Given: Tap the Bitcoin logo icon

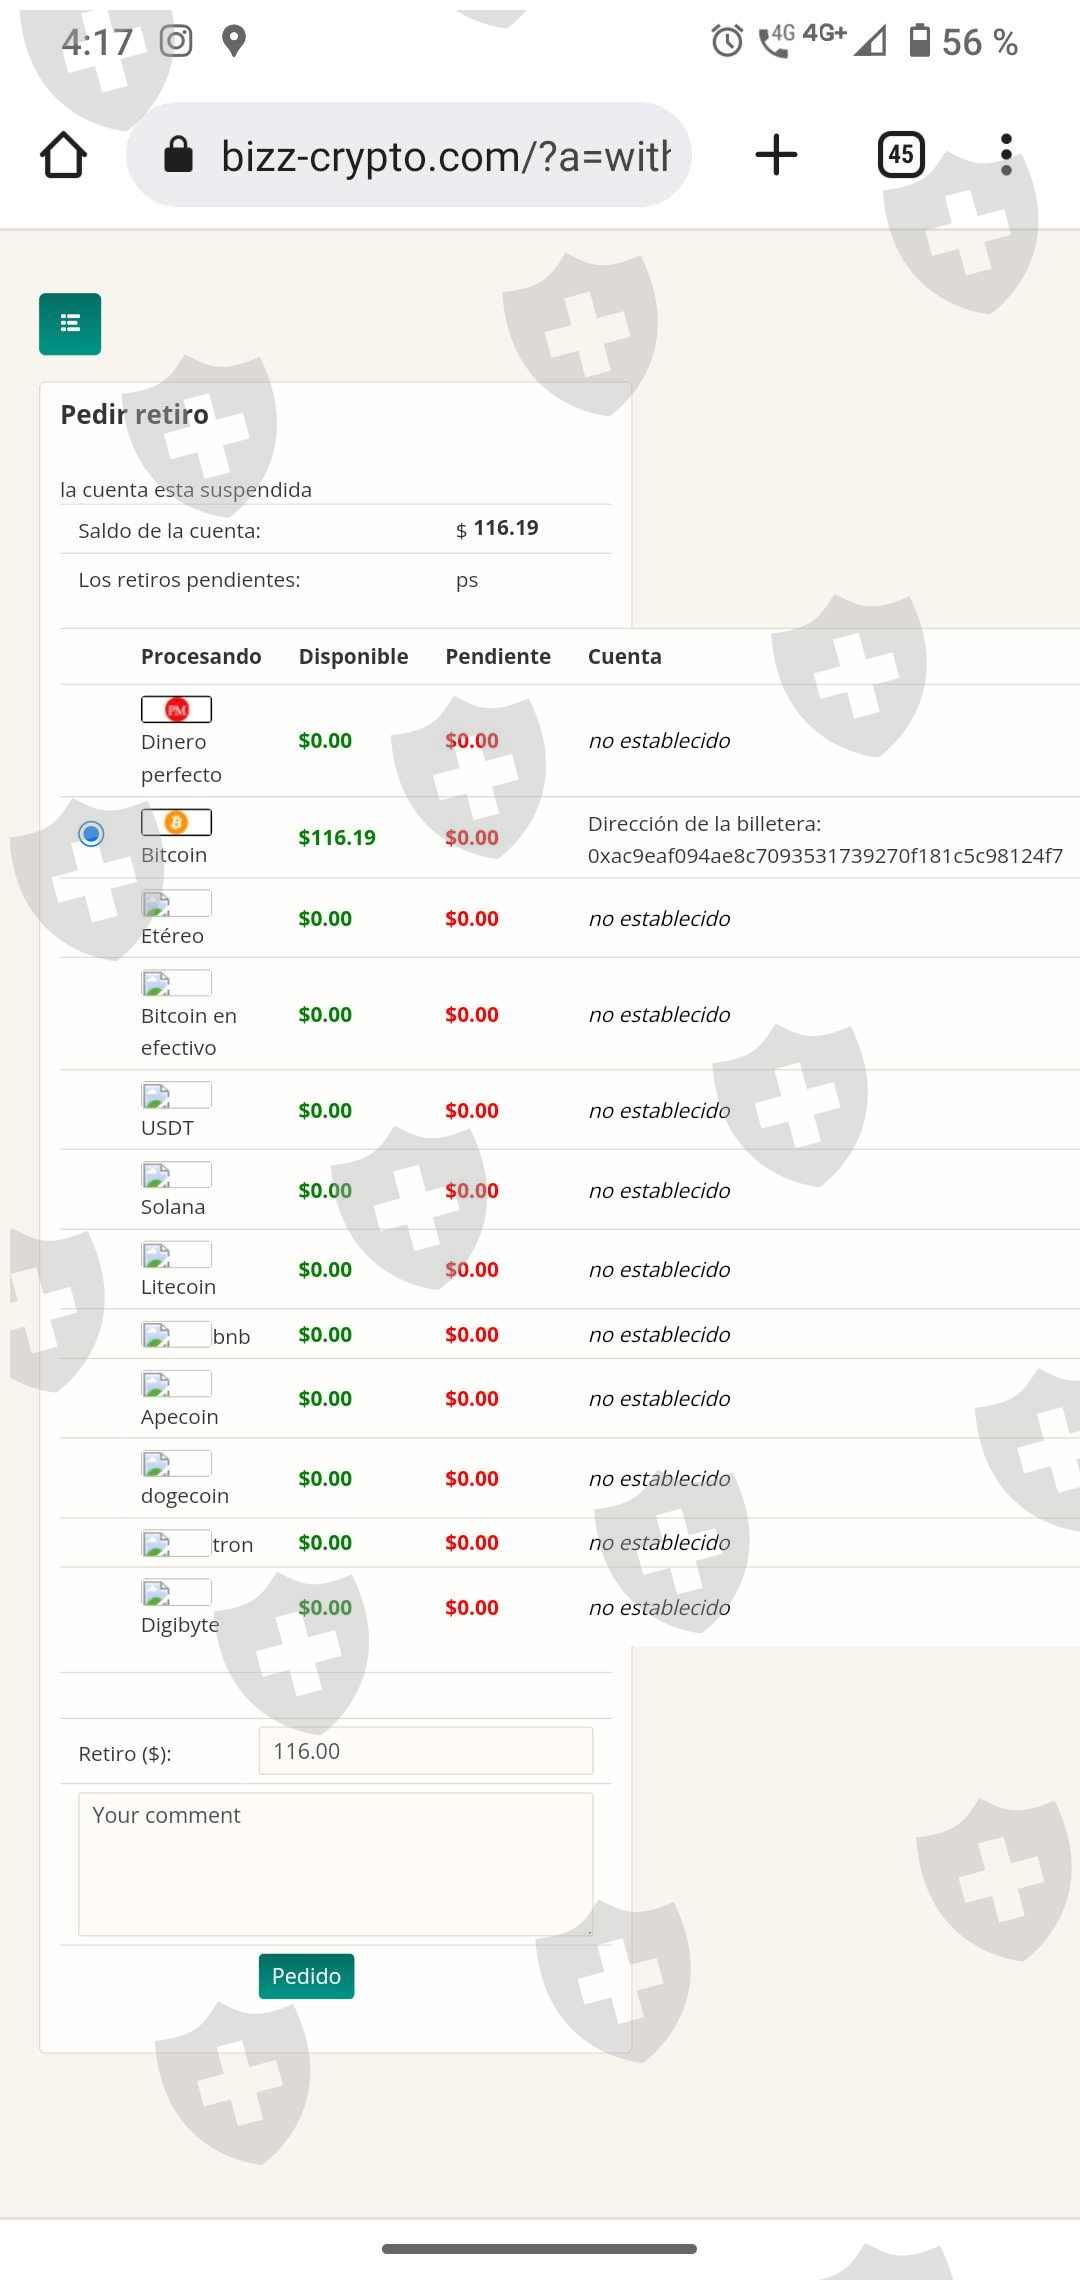Looking at the screenshot, I should point(176,822).
